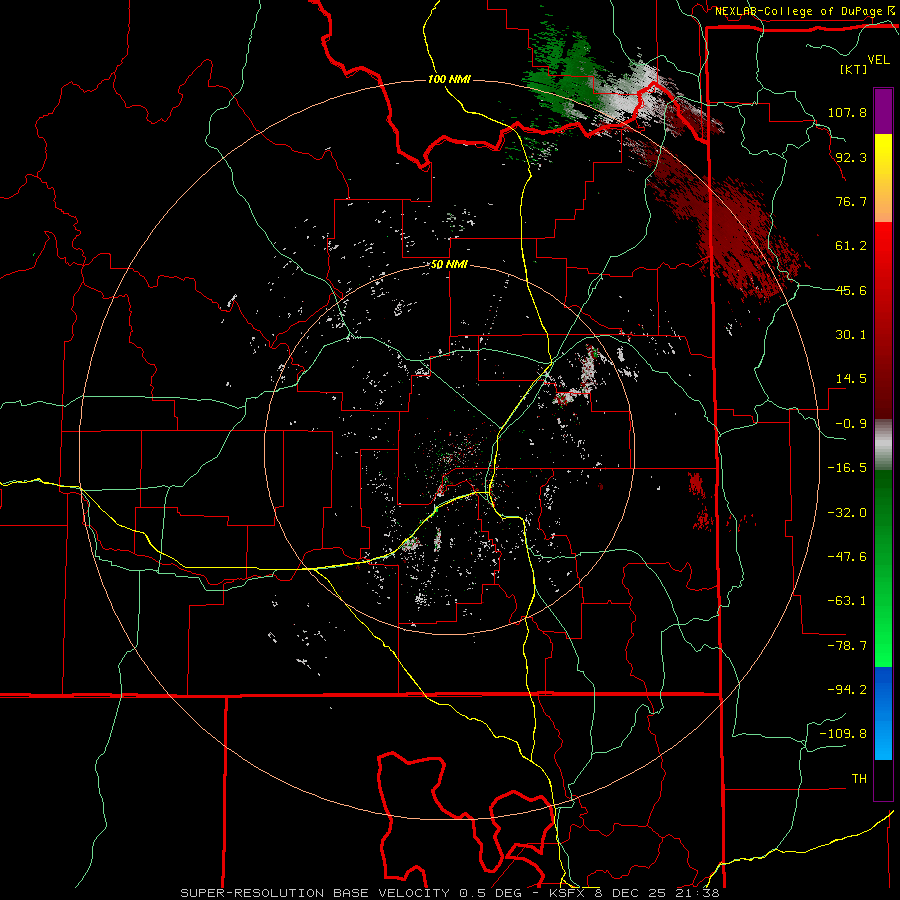Select the -94.2 scale value

coord(847,690)
